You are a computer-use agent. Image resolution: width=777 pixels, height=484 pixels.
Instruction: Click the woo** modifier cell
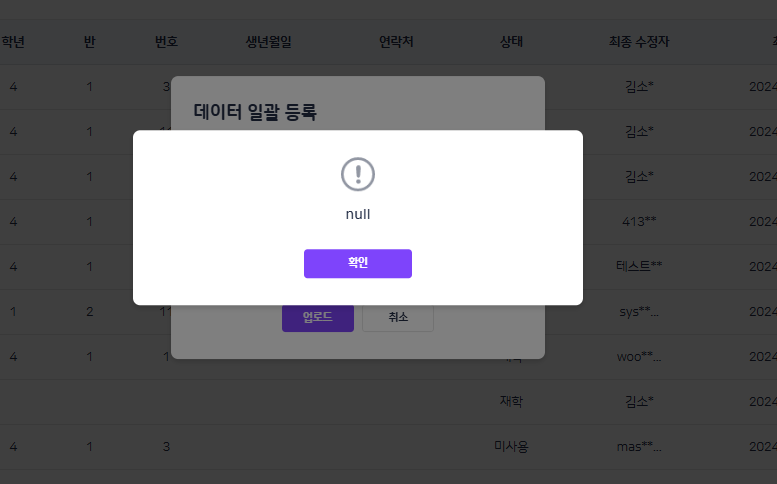click(638, 356)
